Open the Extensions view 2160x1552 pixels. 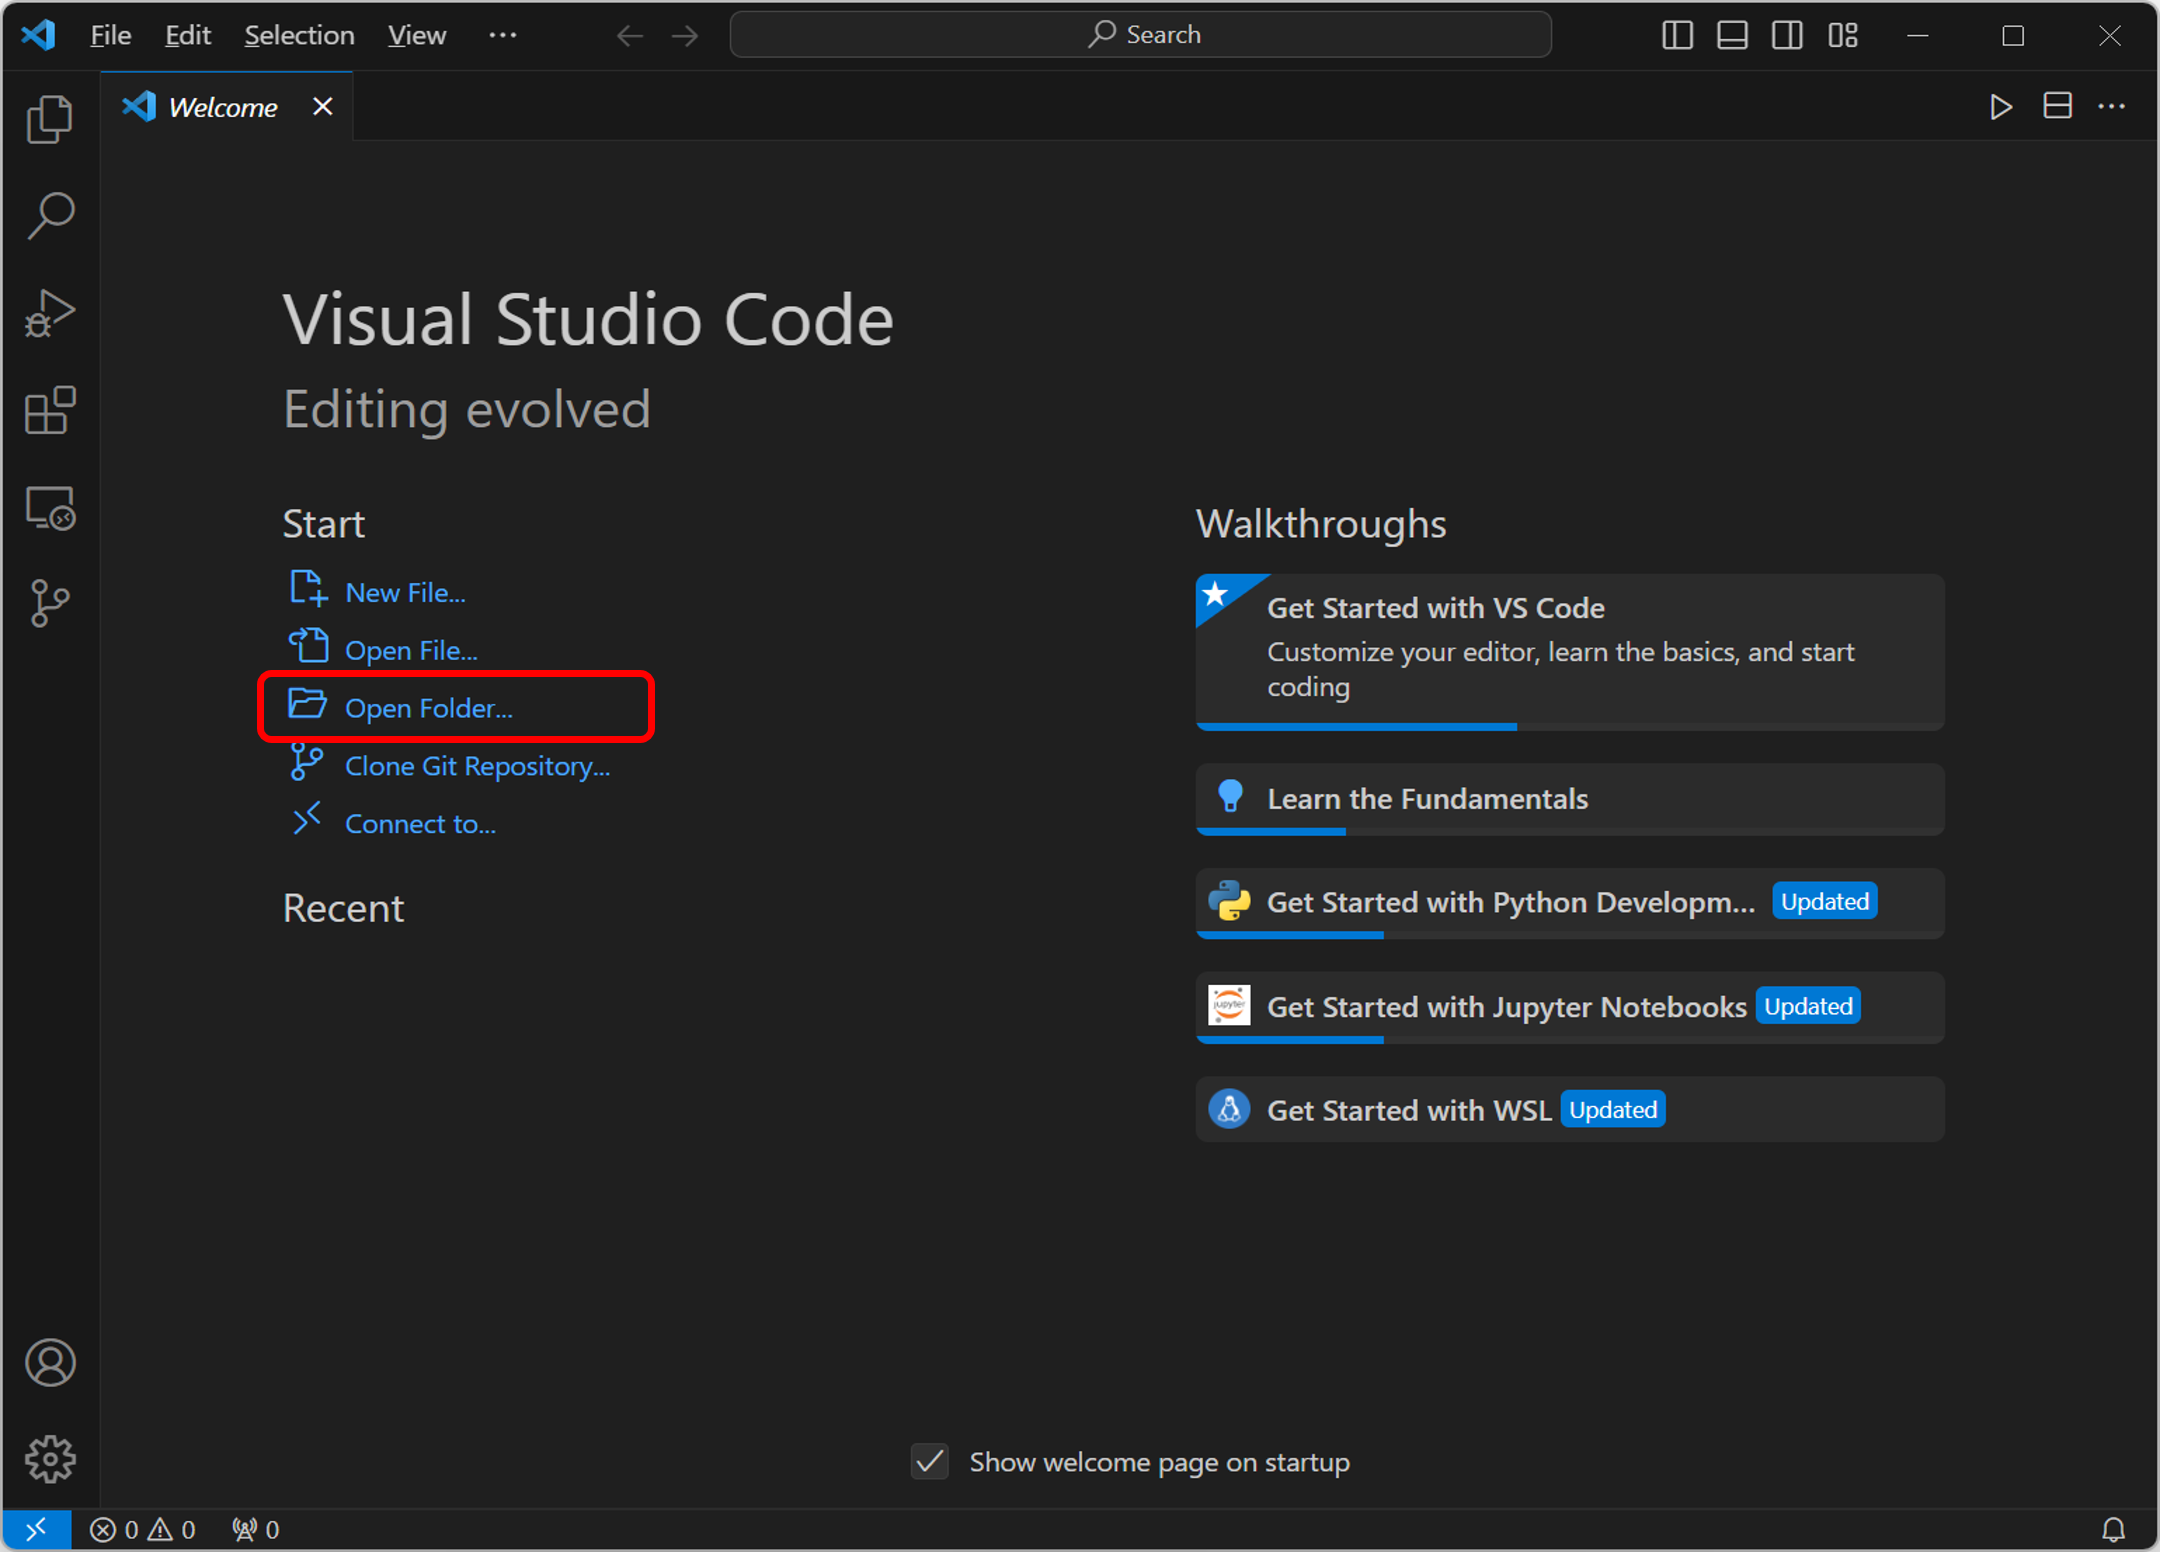[50, 410]
